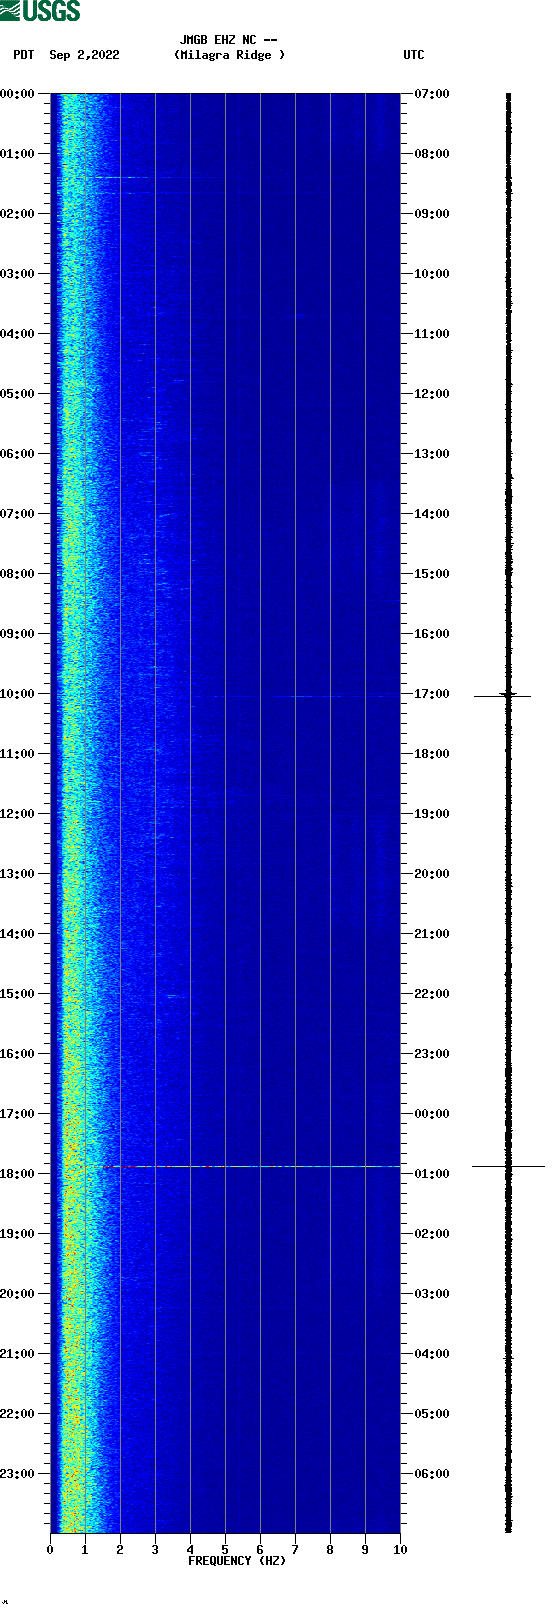Click the (Milagra Ridge ) subtitle
This screenshot has height=1613, width=552.
click(x=229, y=55)
